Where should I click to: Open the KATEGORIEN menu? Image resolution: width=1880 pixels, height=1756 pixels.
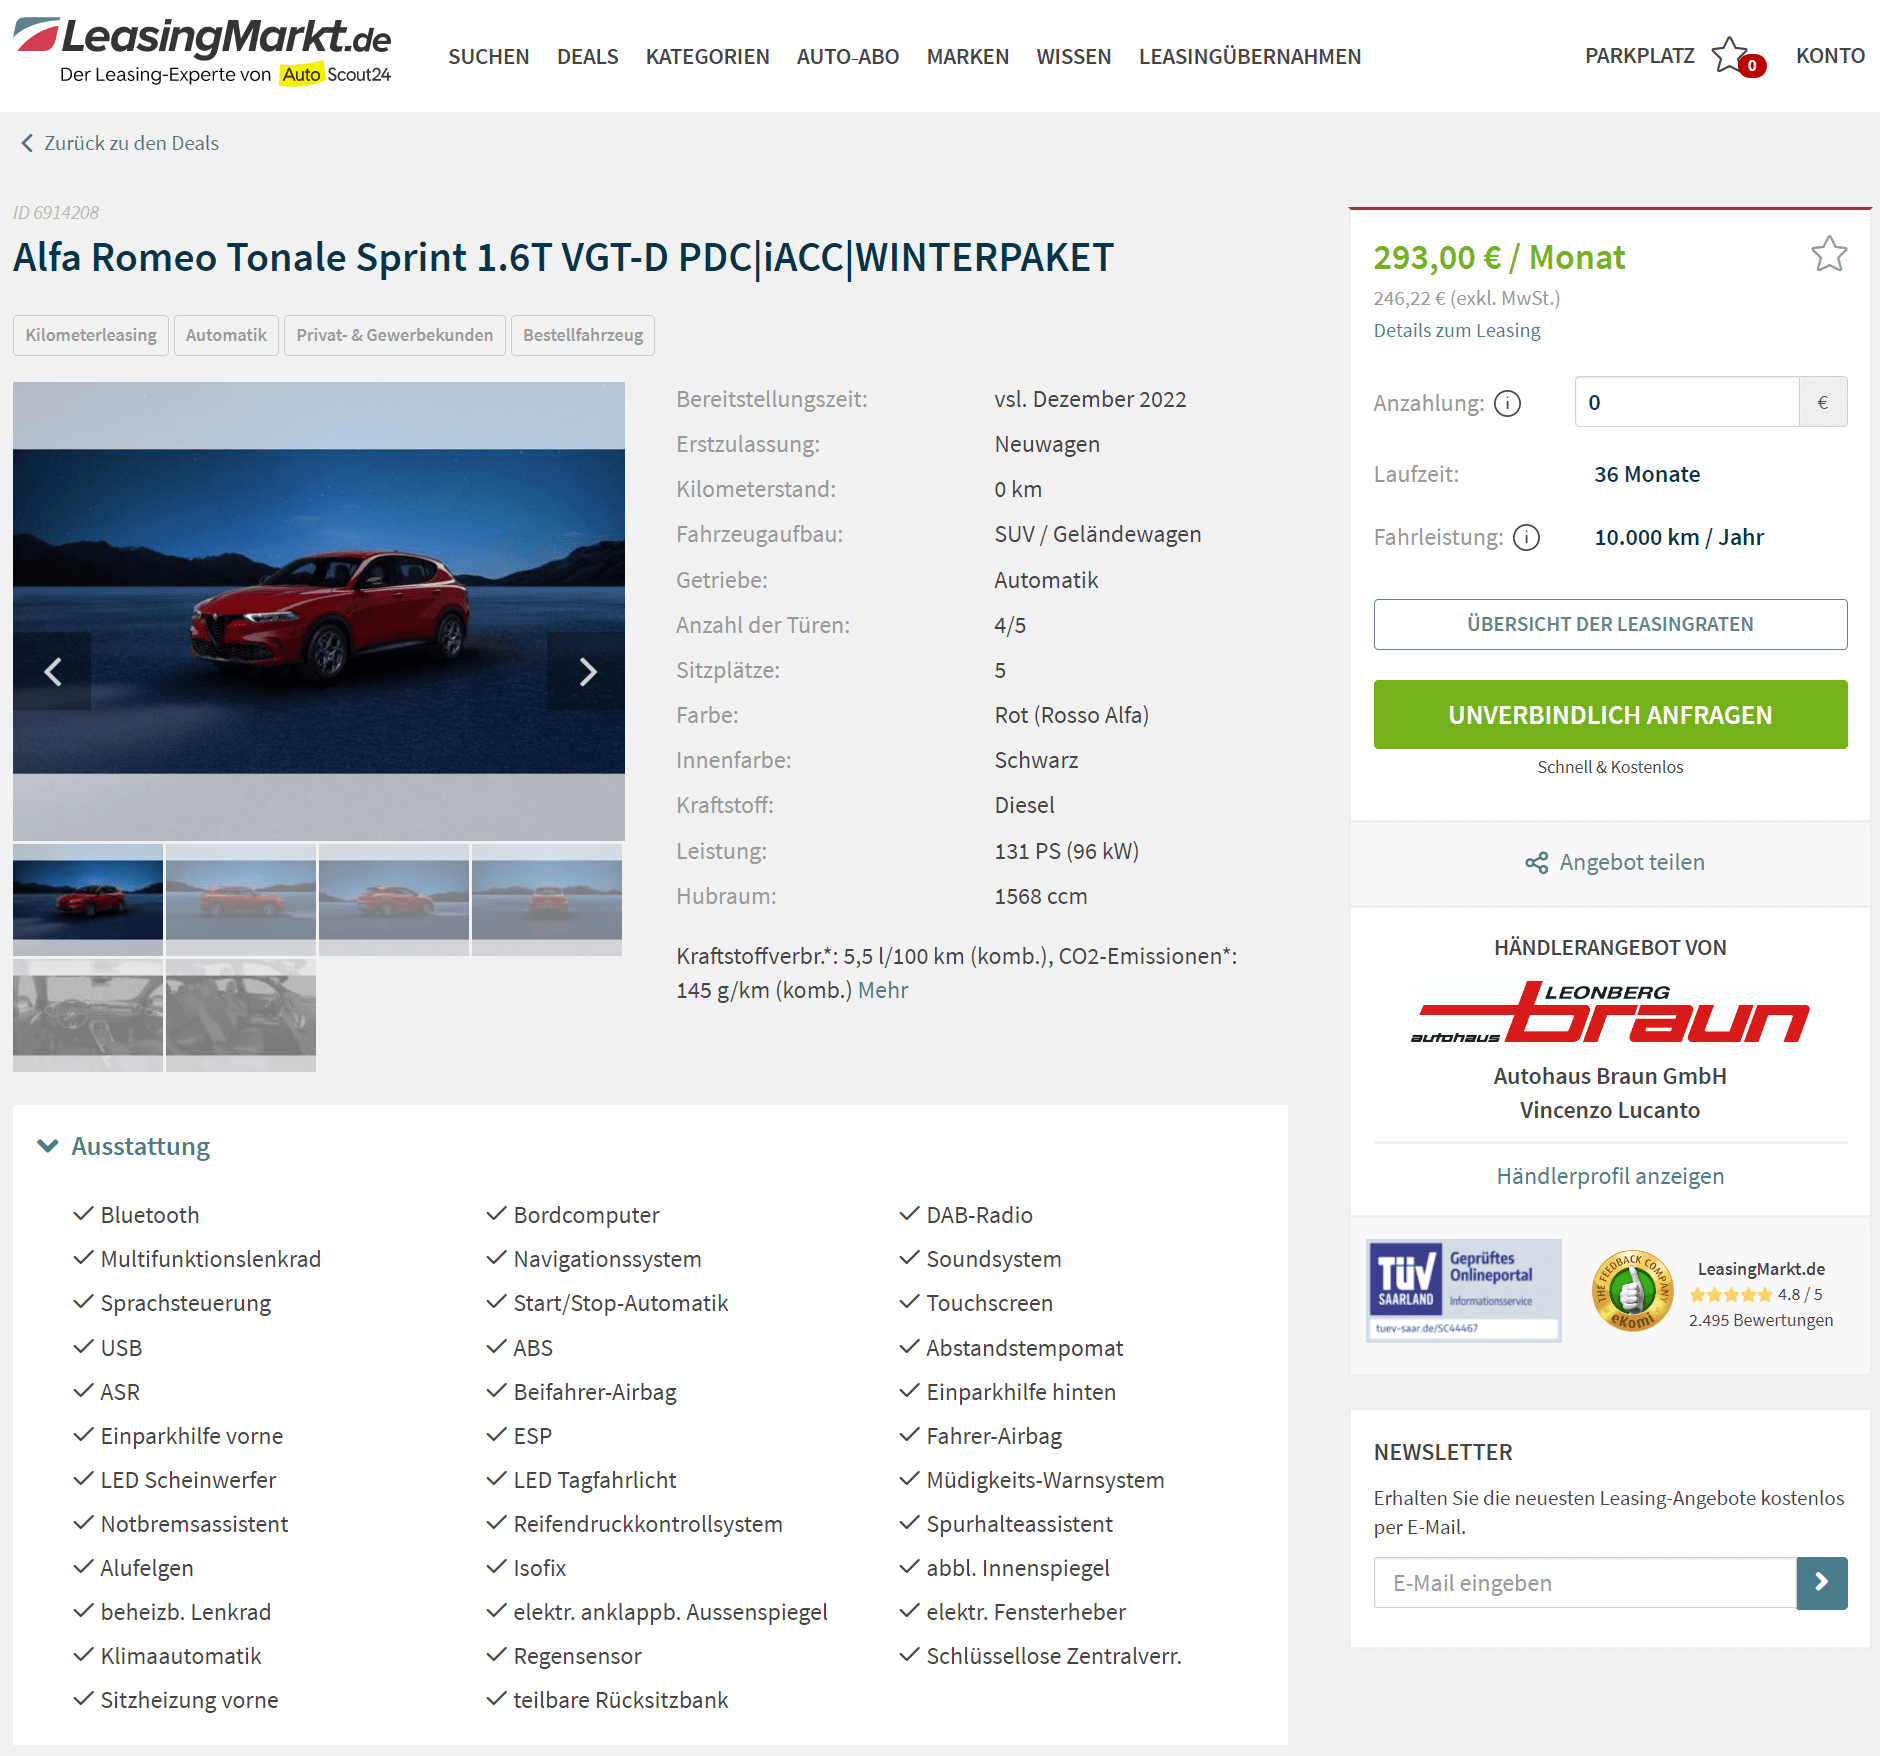(708, 56)
